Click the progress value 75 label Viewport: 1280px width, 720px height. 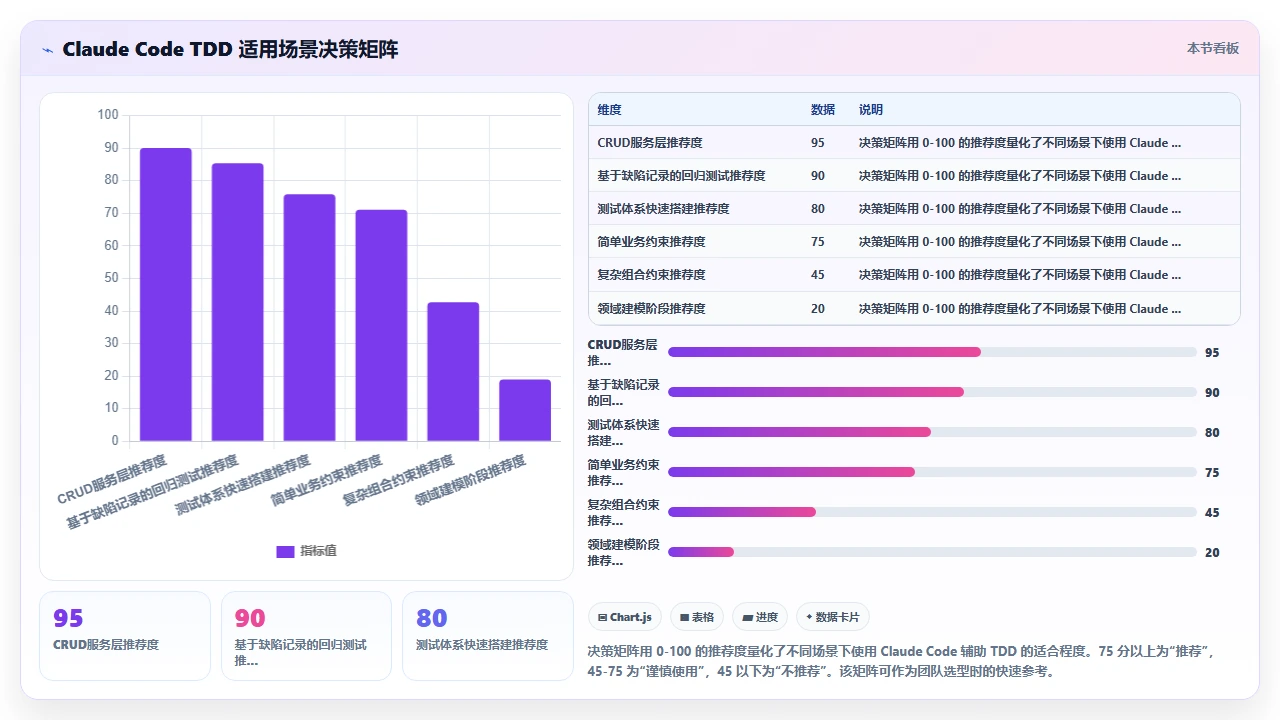[x=1212, y=472]
